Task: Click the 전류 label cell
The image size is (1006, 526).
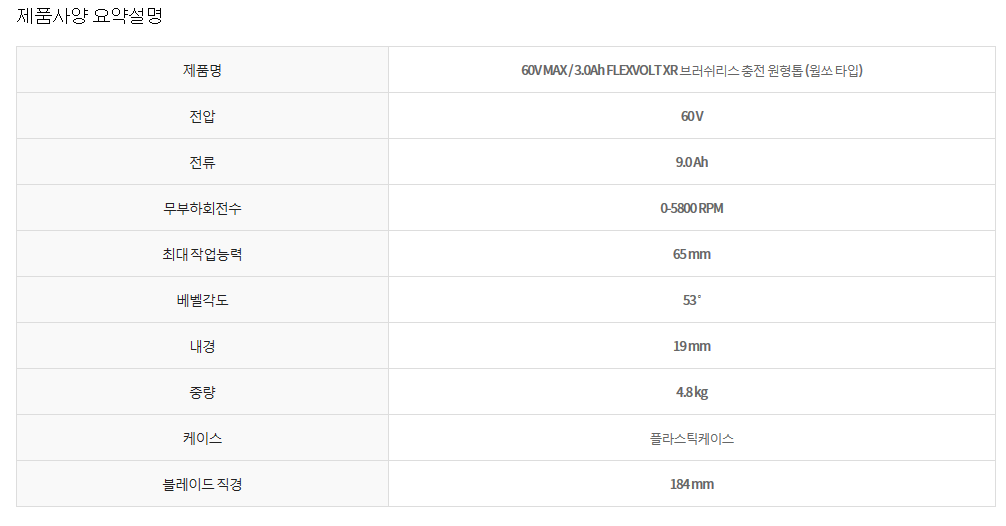Action: 202,162
